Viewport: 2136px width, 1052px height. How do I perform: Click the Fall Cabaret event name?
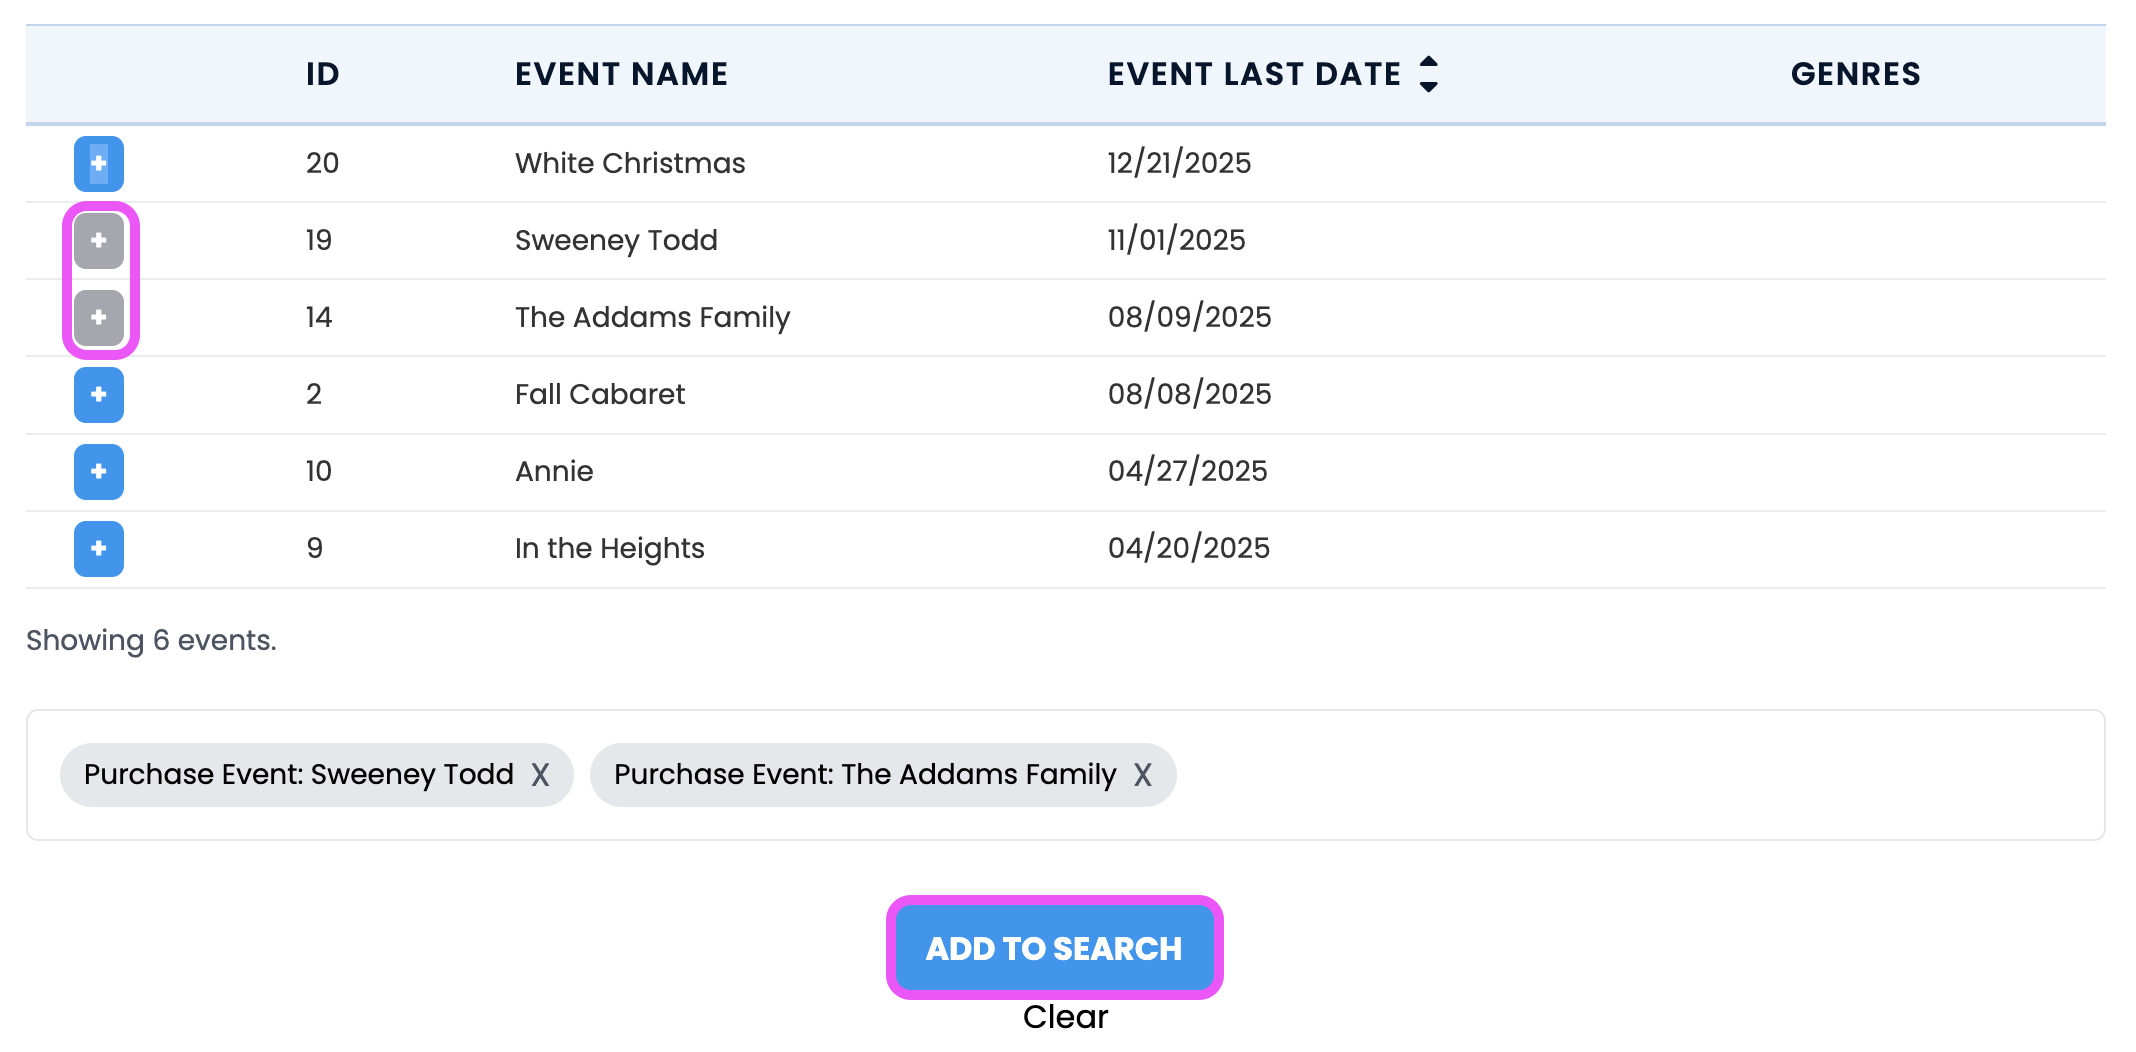pos(600,394)
